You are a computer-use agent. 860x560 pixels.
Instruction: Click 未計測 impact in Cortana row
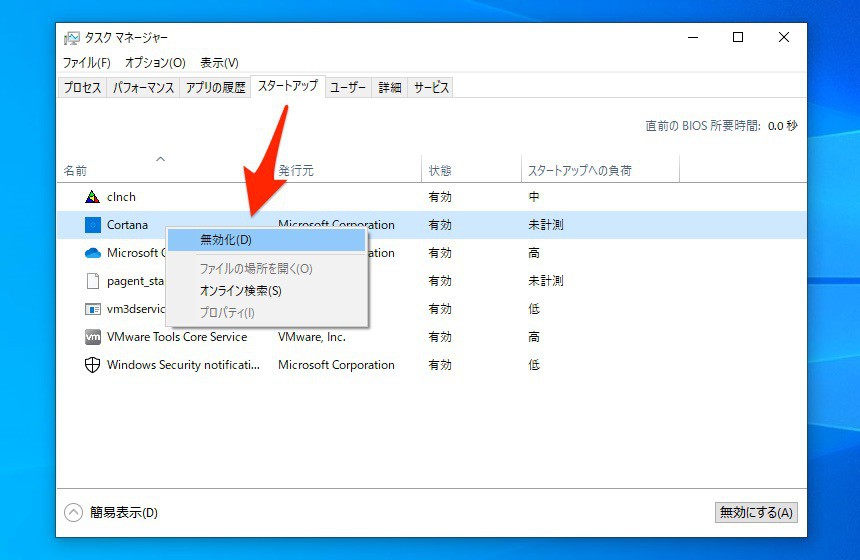[x=546, y=225]
